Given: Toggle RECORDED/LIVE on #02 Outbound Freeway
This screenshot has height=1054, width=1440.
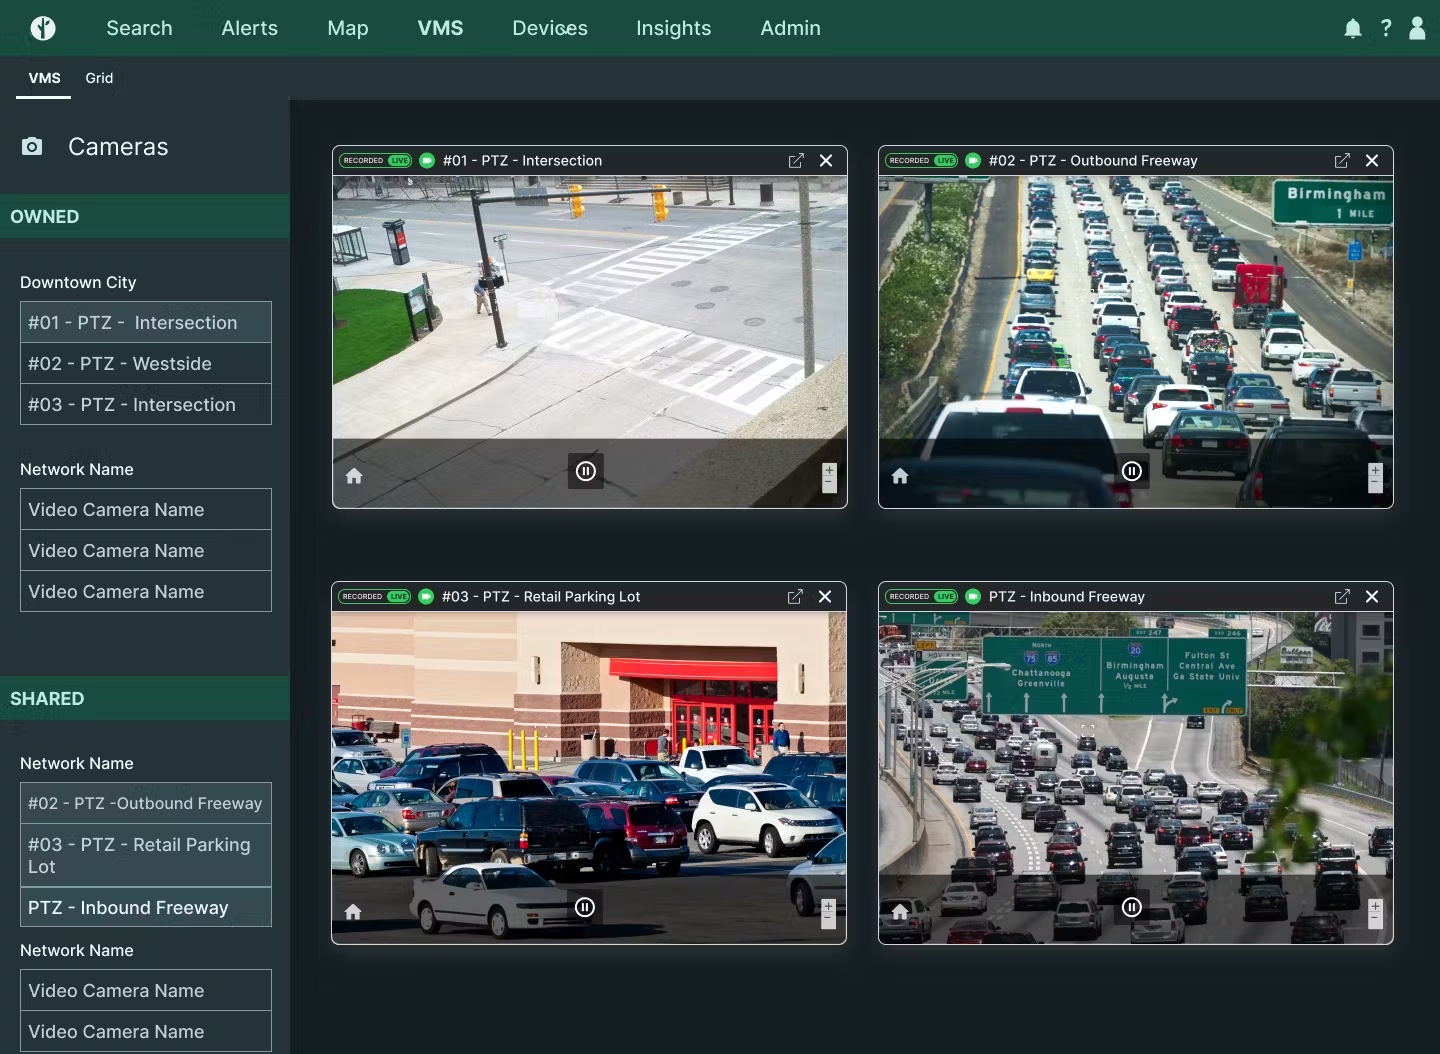Looking at the screenshot, I should tap(921, 161).
